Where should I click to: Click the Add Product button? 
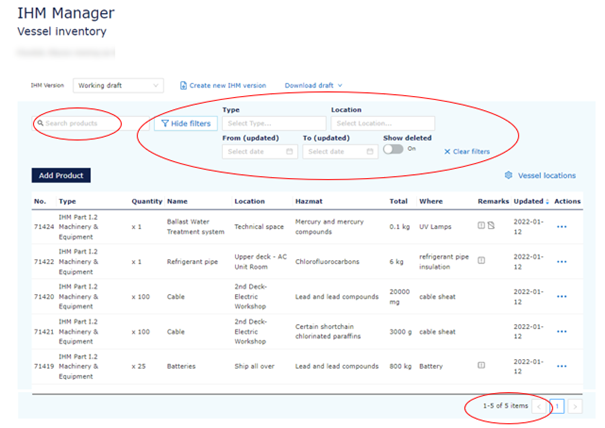[x=61, y=175]
